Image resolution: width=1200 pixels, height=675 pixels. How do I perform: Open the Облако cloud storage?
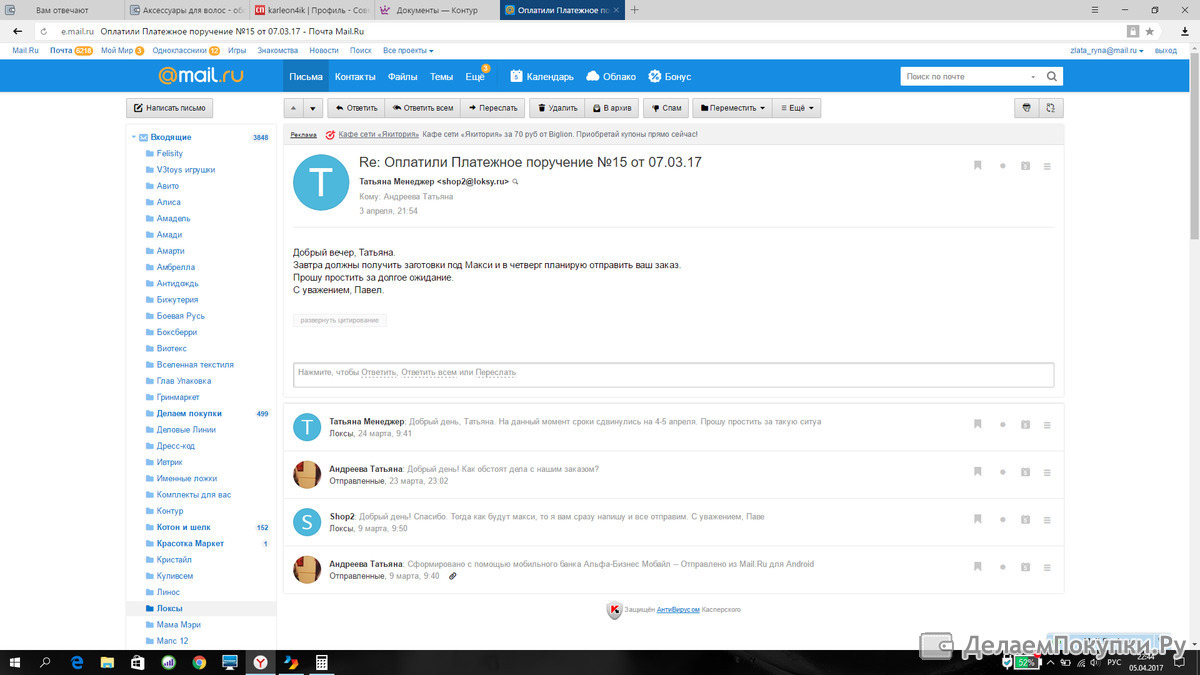611,77
